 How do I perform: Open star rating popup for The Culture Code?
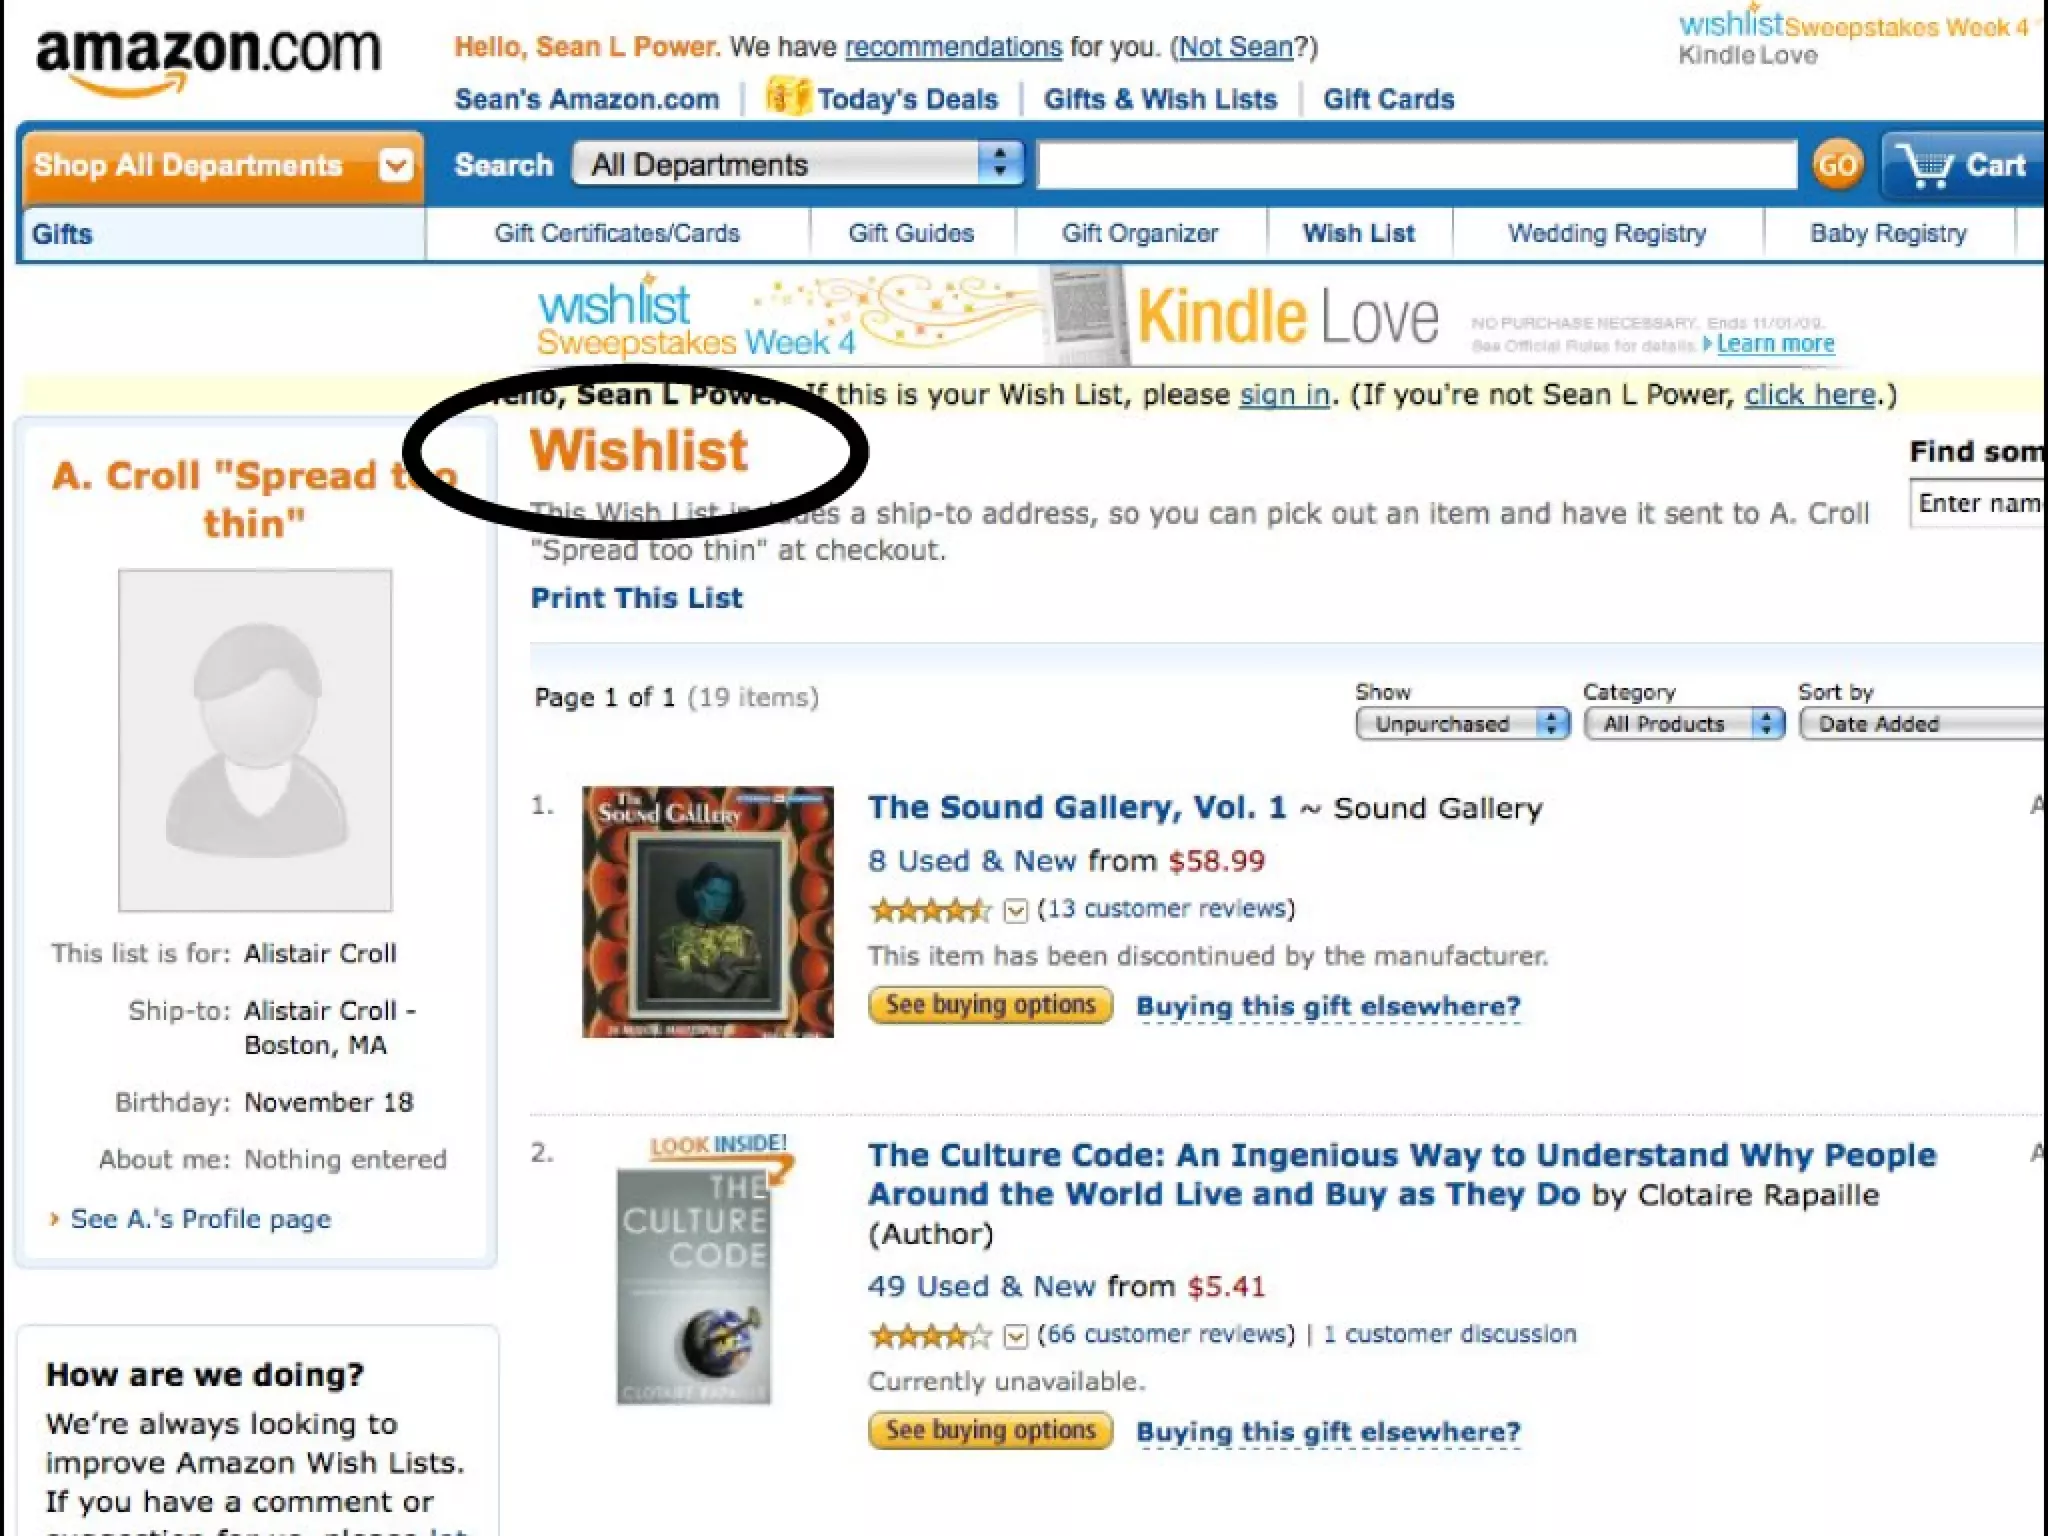[1015, 1336]
